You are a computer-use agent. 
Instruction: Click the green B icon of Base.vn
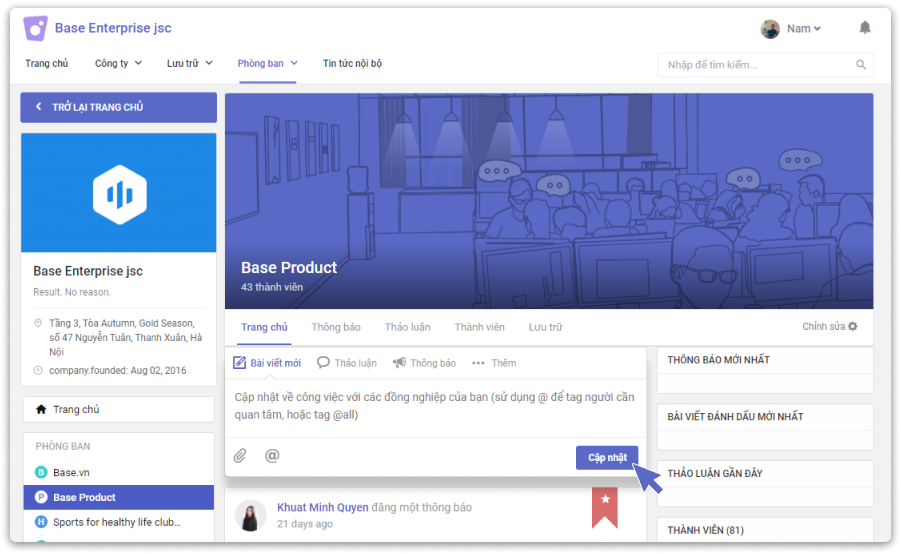(x=41, y=472)
